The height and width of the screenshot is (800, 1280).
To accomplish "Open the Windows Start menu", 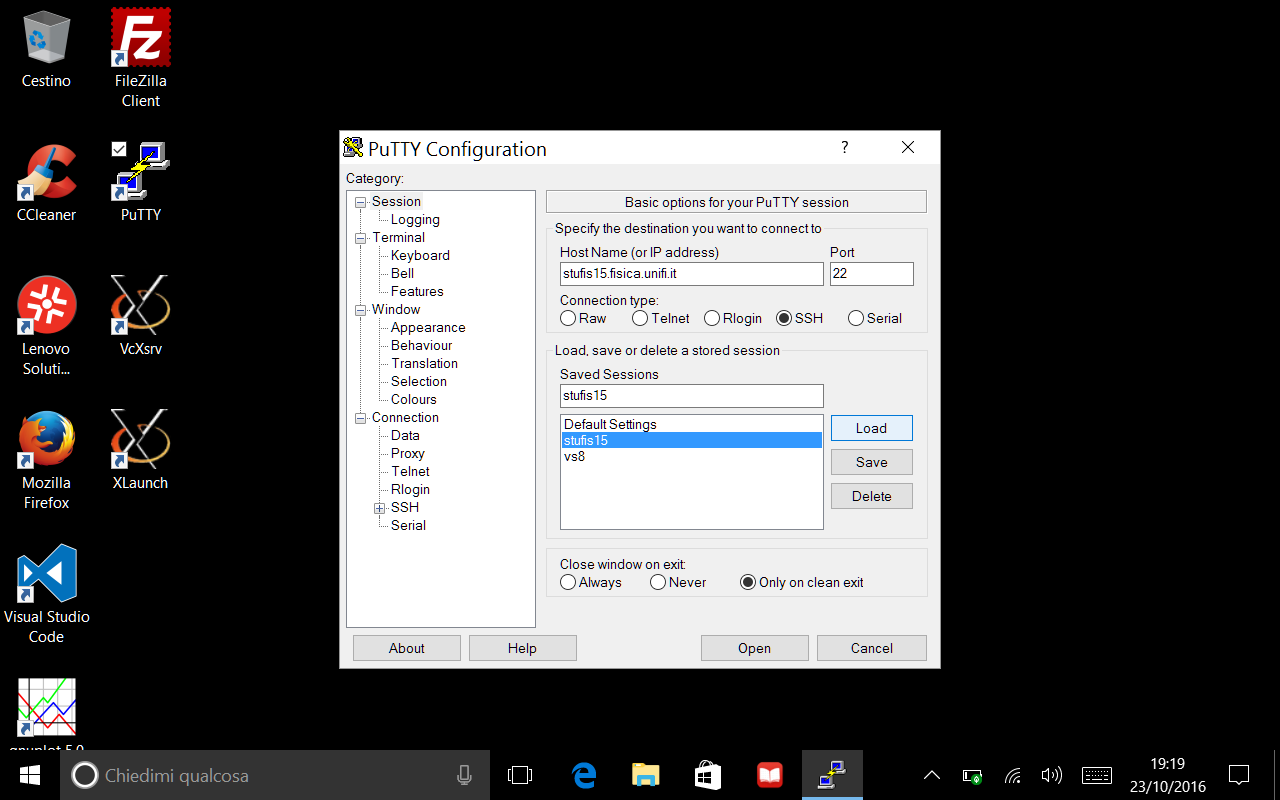I will [29, 775].
